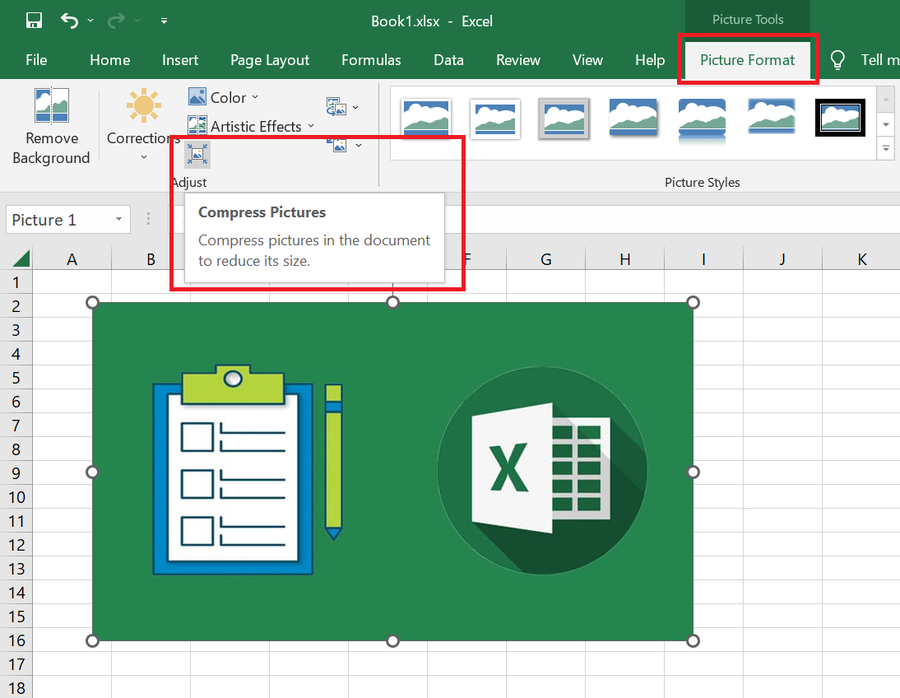
Task: Open the View tab
Action: coord(587,60)
